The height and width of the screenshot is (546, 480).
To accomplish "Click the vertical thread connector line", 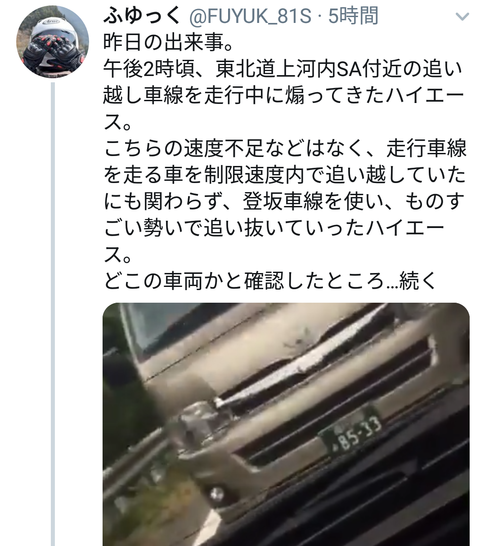I will (x=53, y=314).
